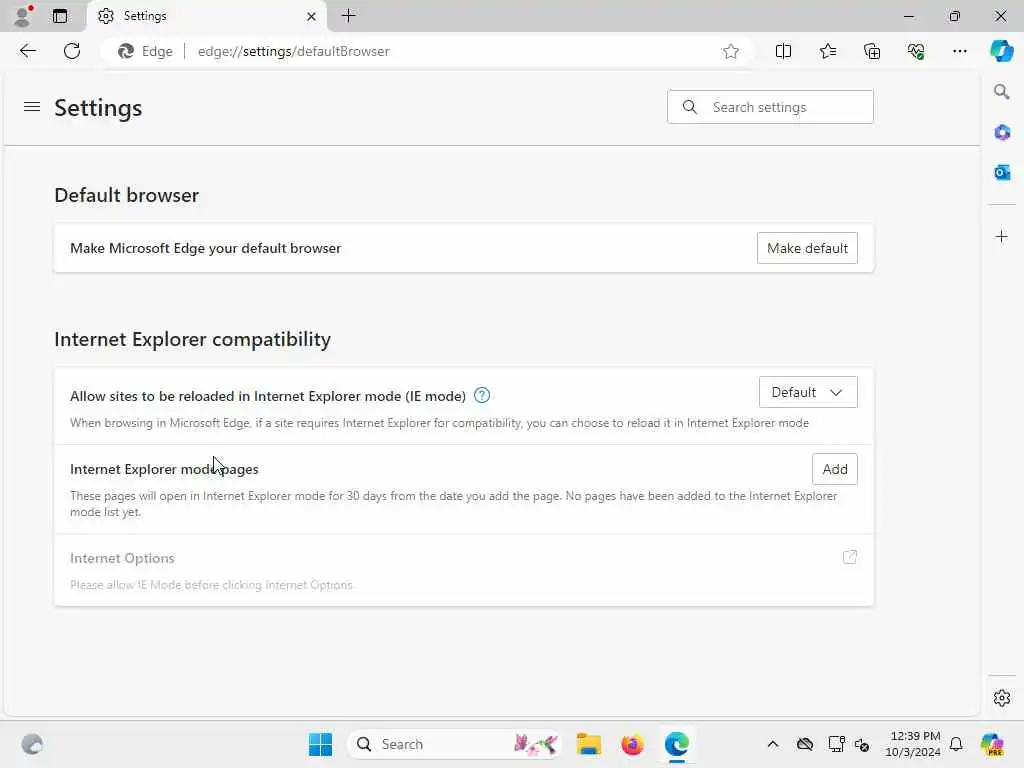Click Default browser heading
The height and width of the screenshot is (768, 1024).
point(127,195)
